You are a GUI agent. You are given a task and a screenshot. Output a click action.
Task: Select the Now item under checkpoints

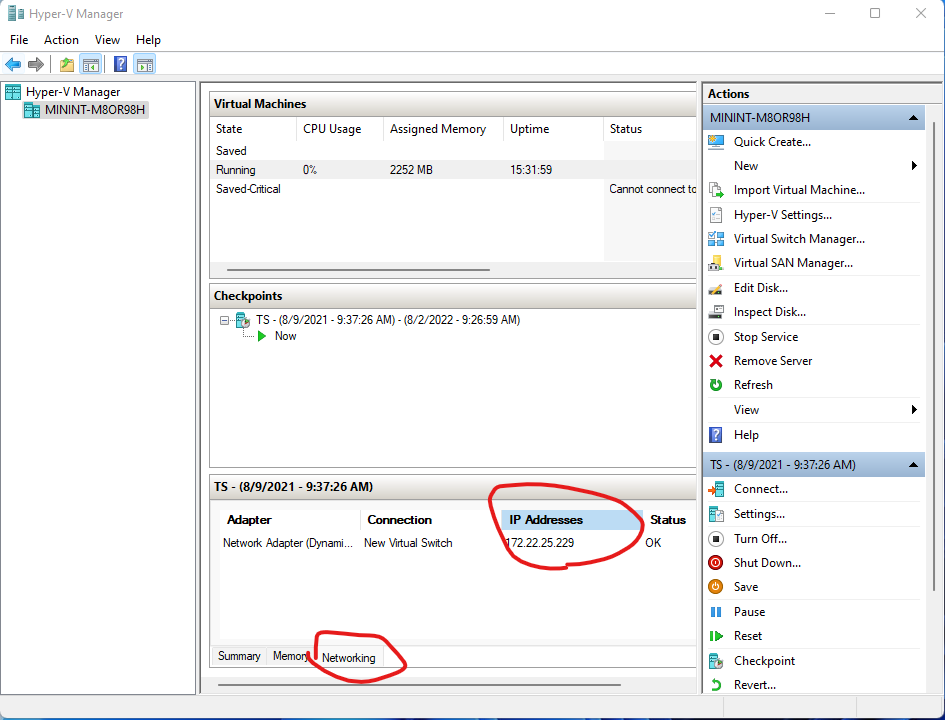(285, 336)
